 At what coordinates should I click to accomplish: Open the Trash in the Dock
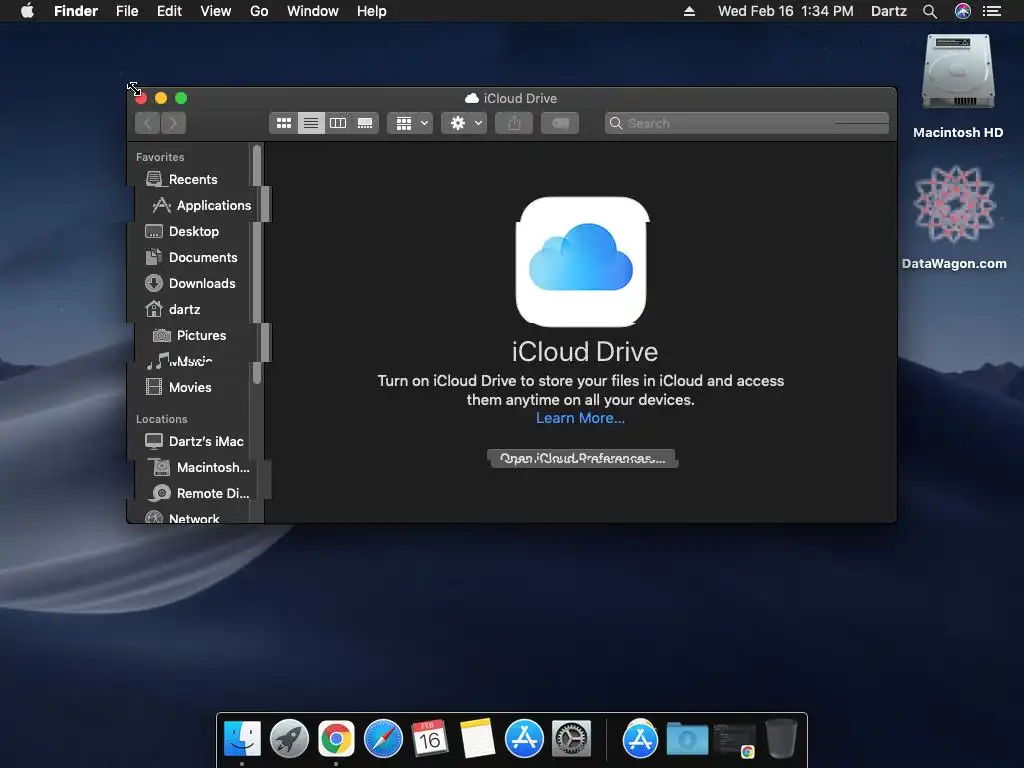tap(781, 739)
